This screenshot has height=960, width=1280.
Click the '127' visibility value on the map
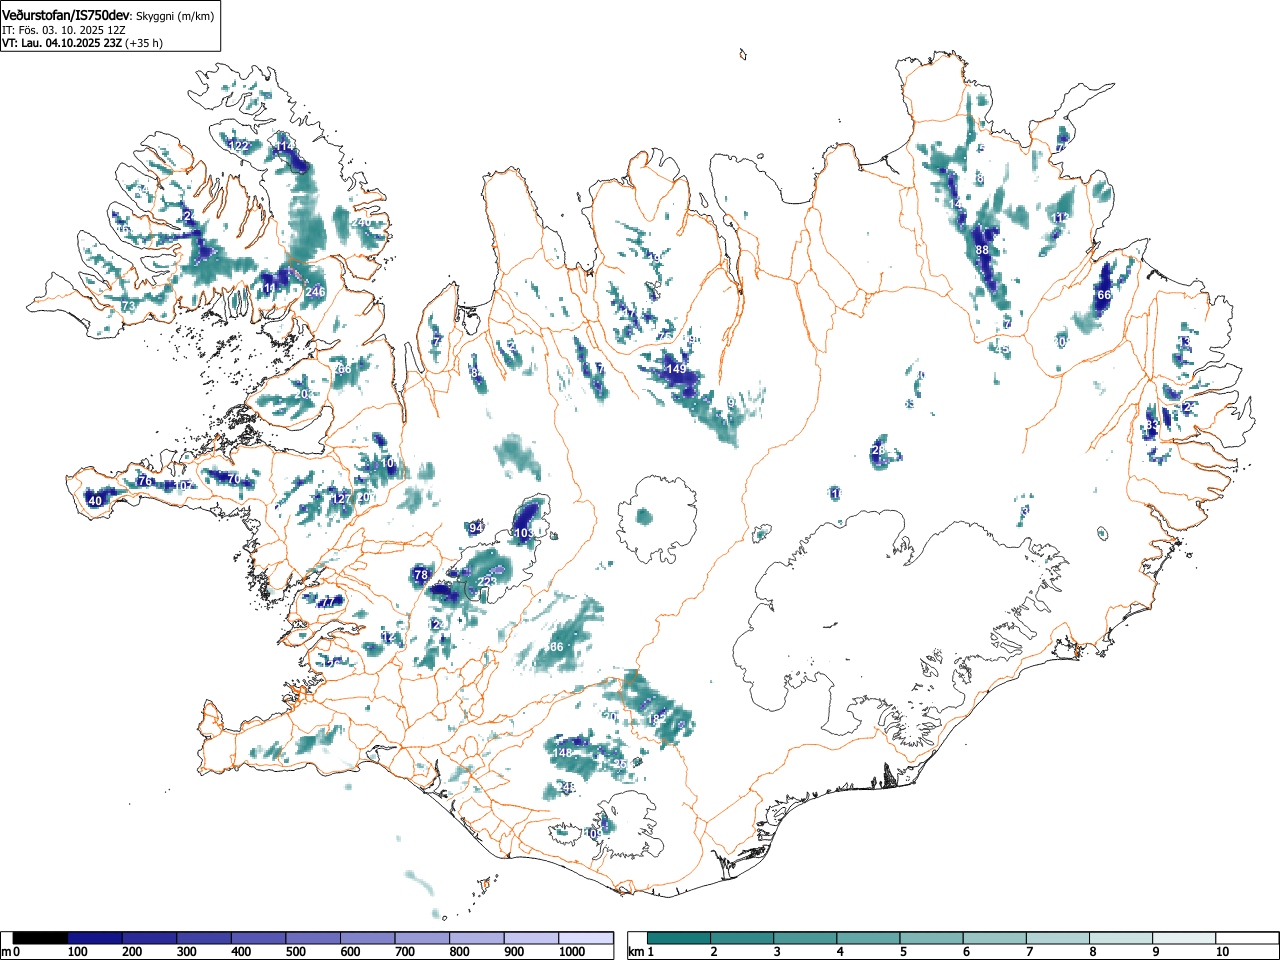[x=342, y=499]
